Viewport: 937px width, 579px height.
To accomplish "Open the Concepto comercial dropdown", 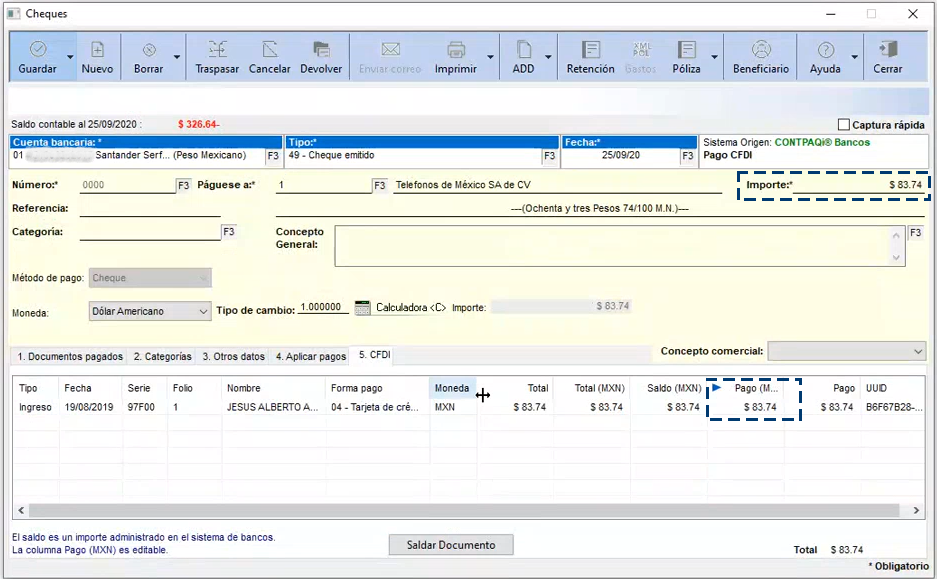I will click(x=918, y=351).
